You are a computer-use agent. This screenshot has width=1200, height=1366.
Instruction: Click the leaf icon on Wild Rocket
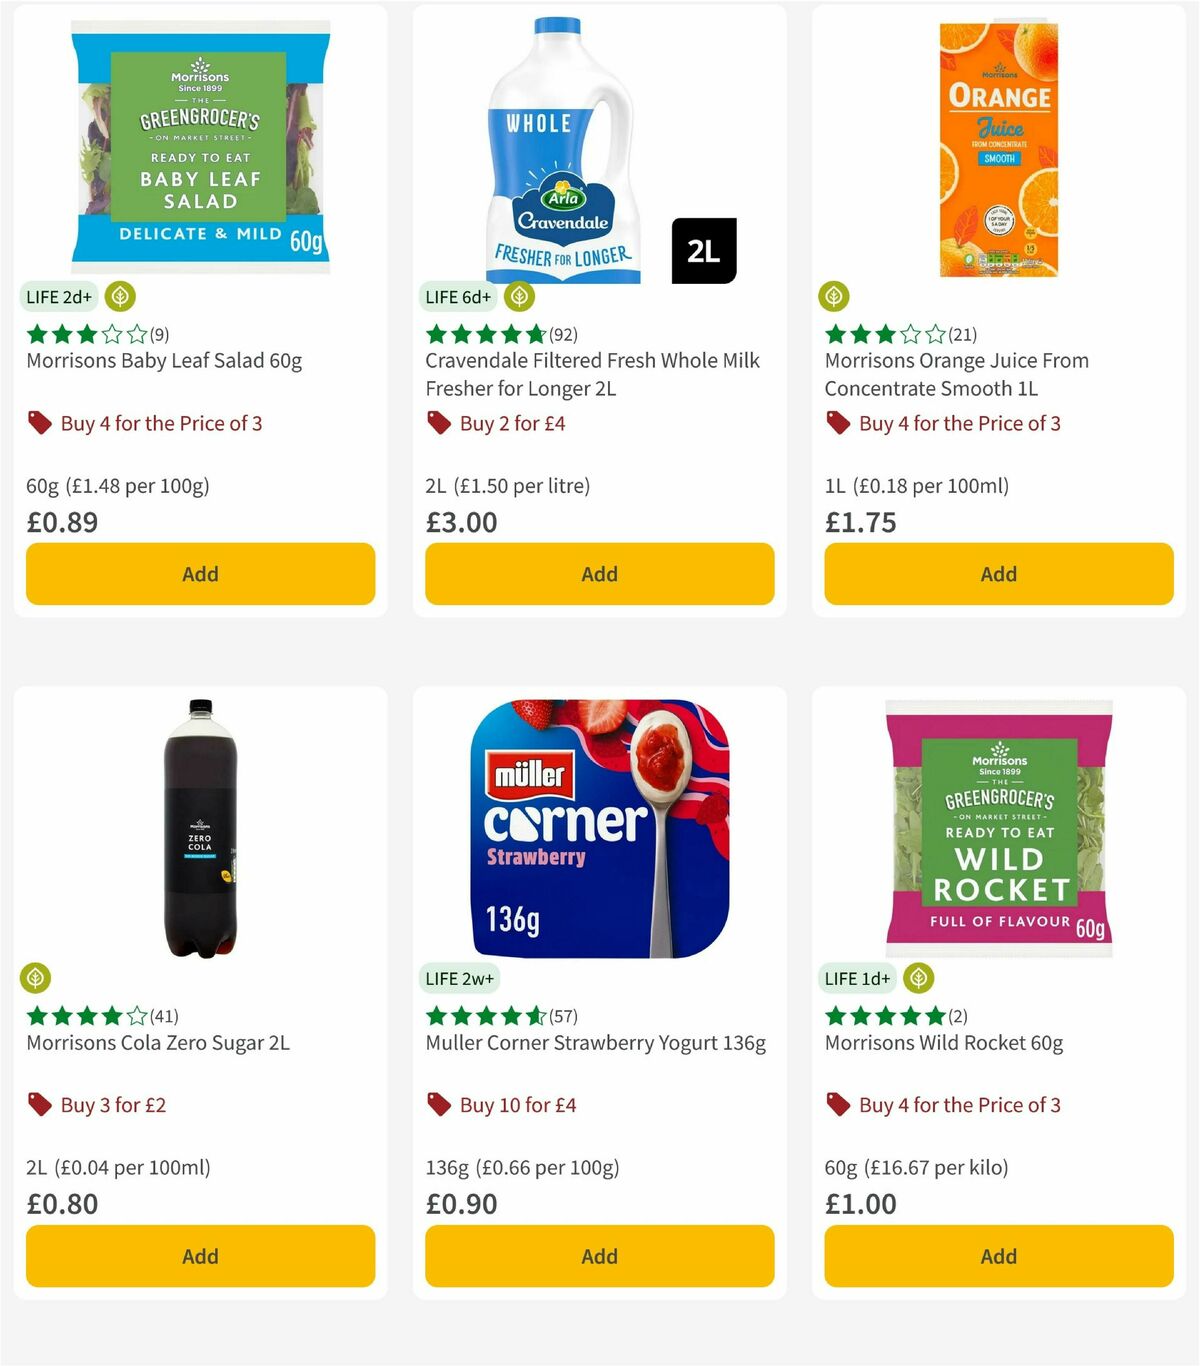coord(917,978)
